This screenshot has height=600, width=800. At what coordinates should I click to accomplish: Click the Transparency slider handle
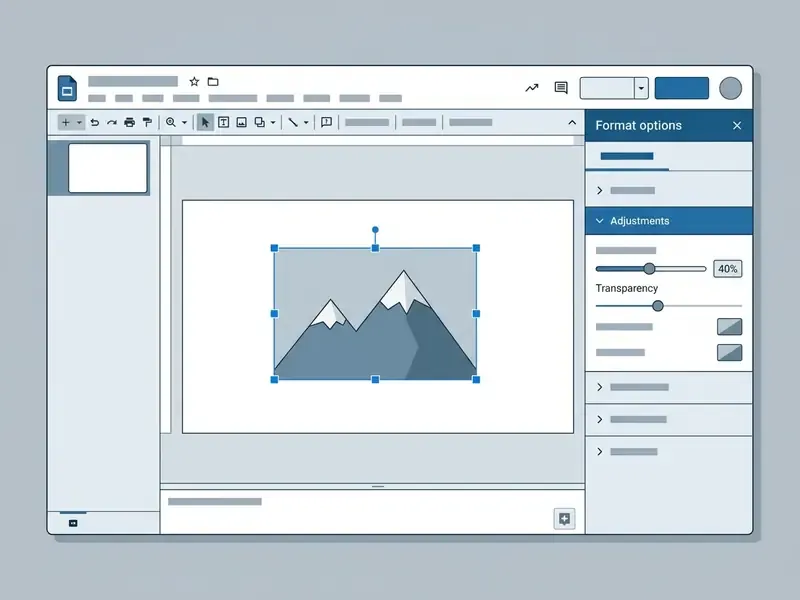click(x=658, y=306)
